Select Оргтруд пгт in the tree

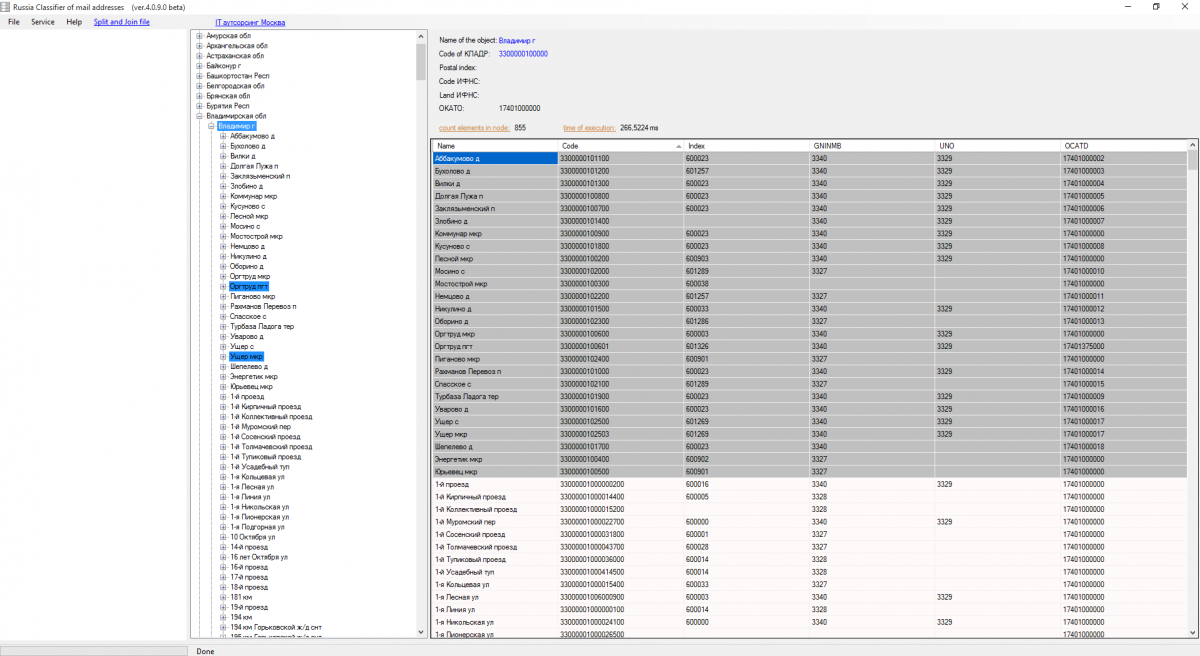(x=248, y=286)
